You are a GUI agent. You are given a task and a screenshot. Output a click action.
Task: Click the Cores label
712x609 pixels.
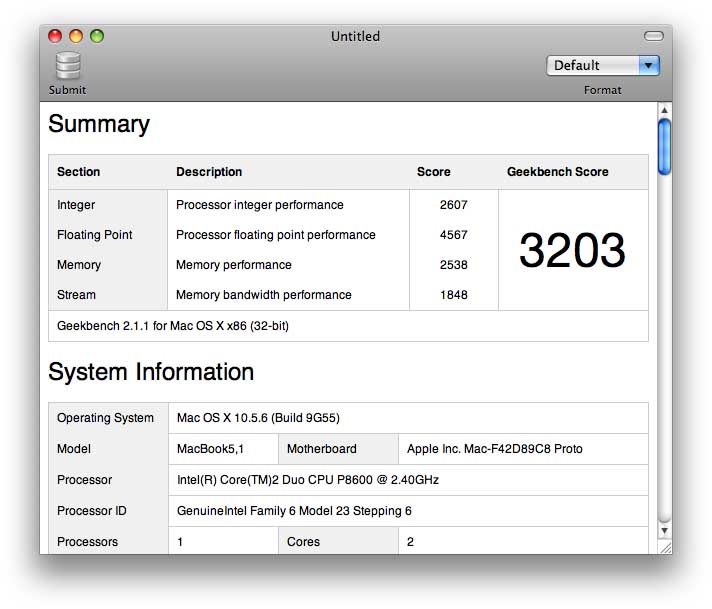point(303,542)
